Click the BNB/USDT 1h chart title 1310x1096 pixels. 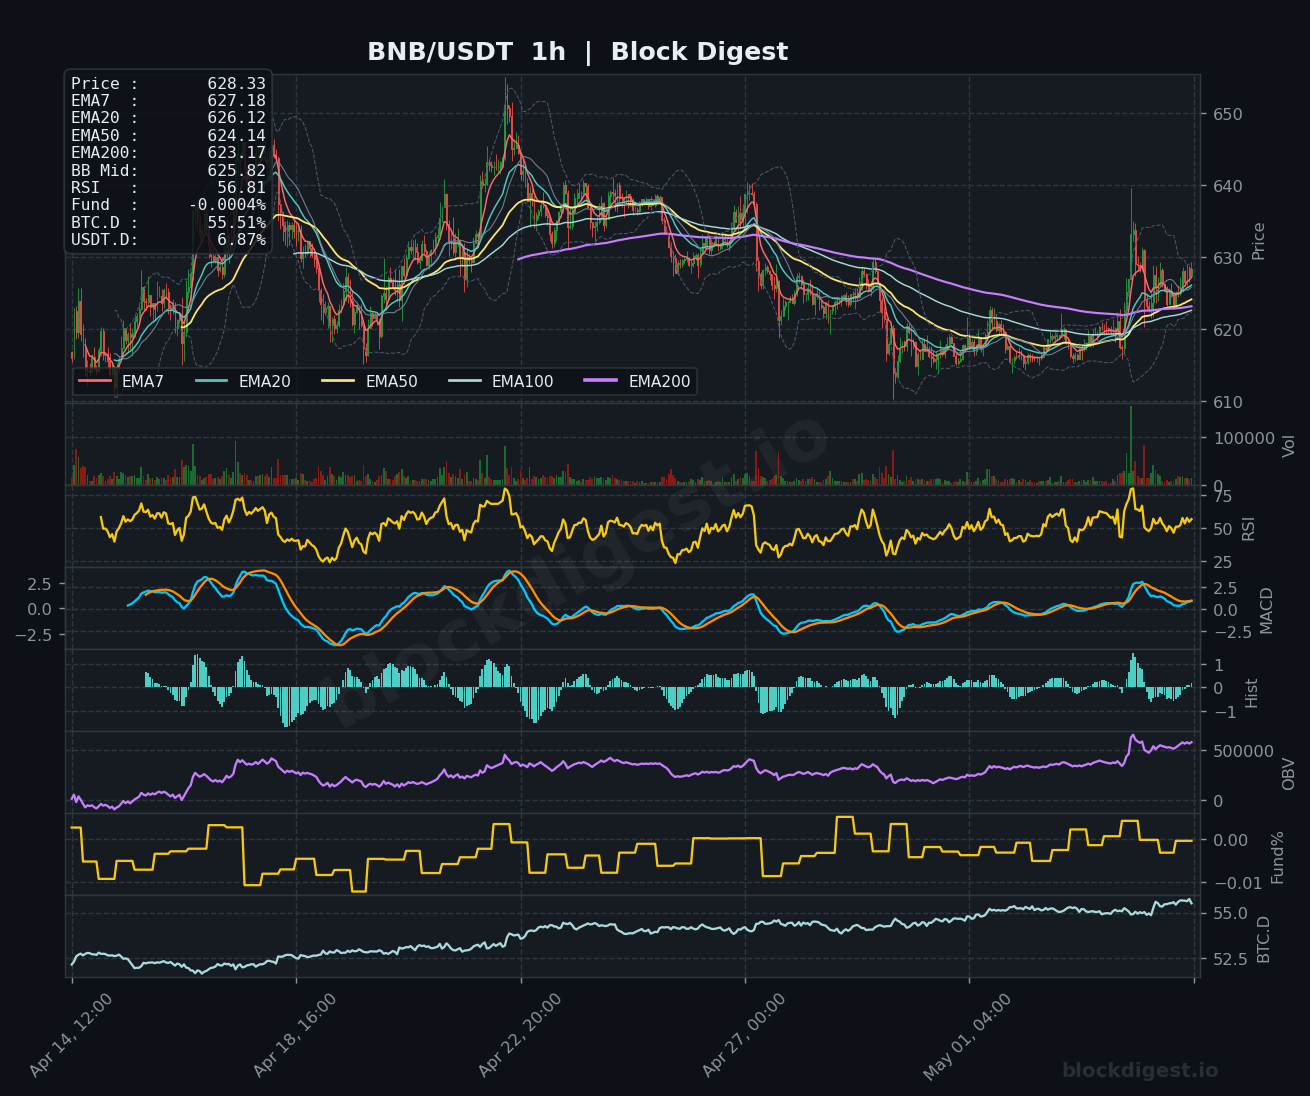(x=577, y=52)
